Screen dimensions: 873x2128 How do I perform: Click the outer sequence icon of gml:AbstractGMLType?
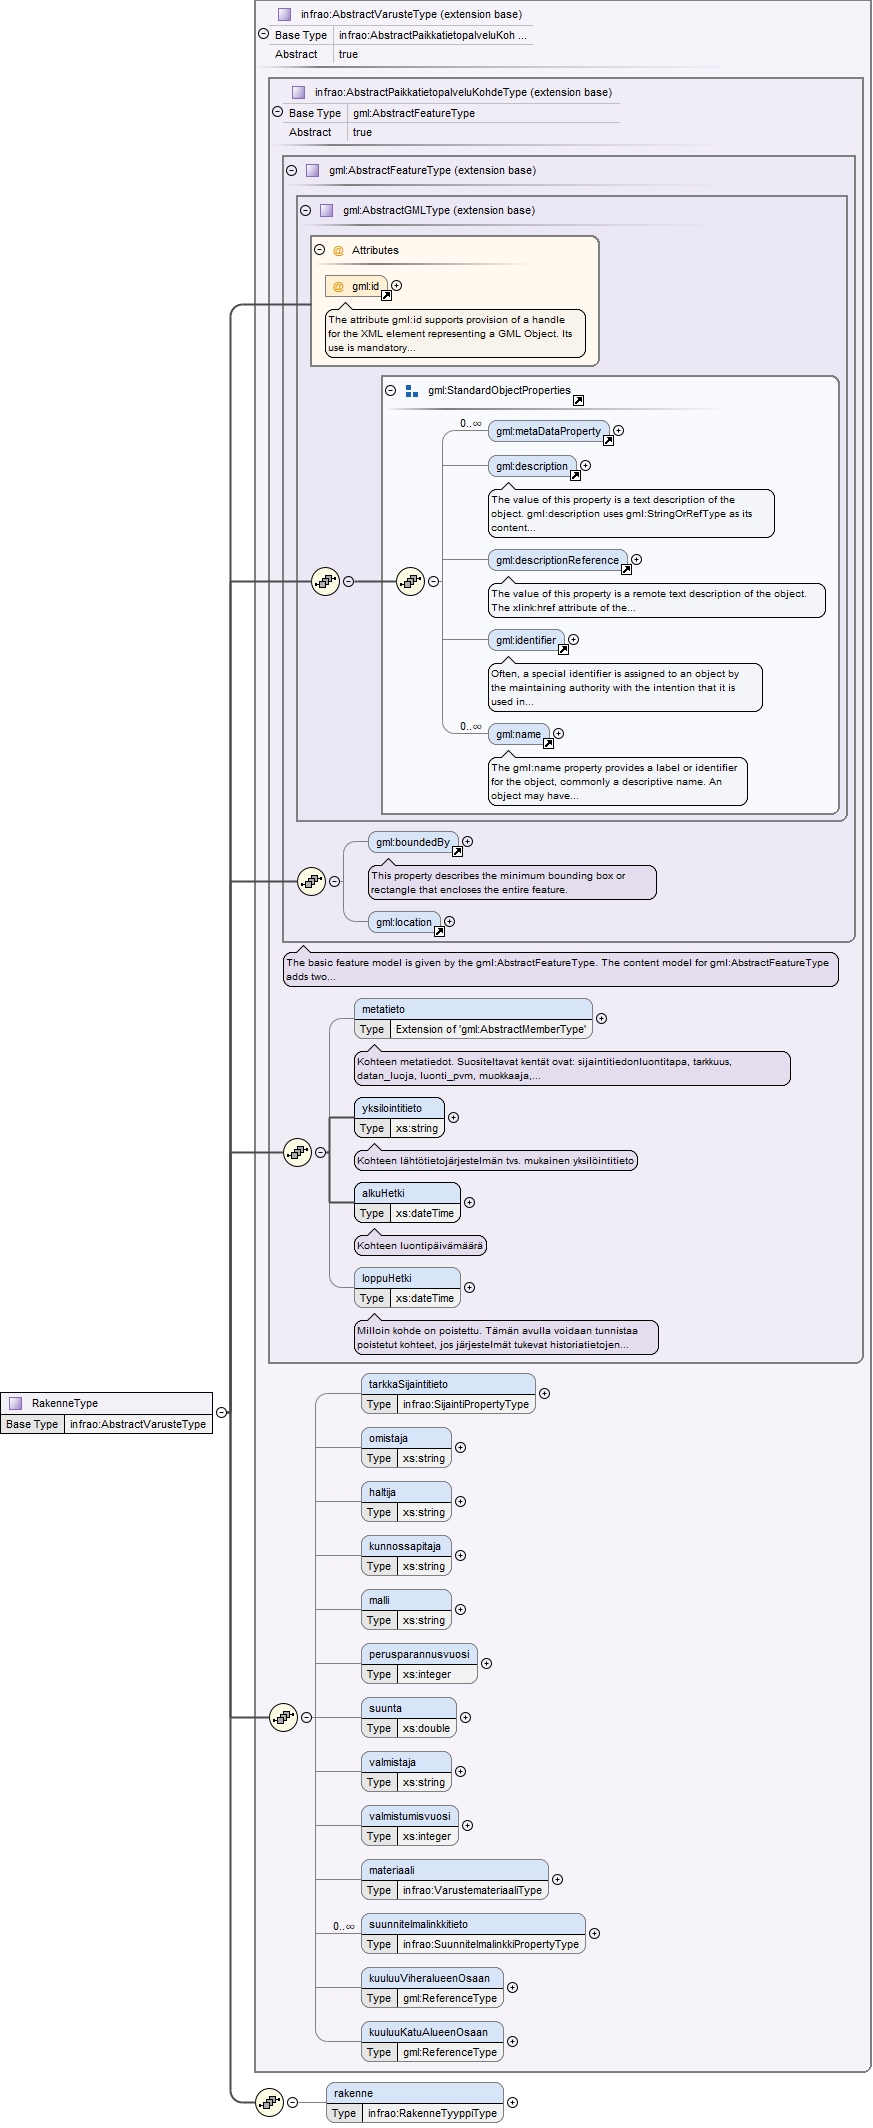coord(326,581)
